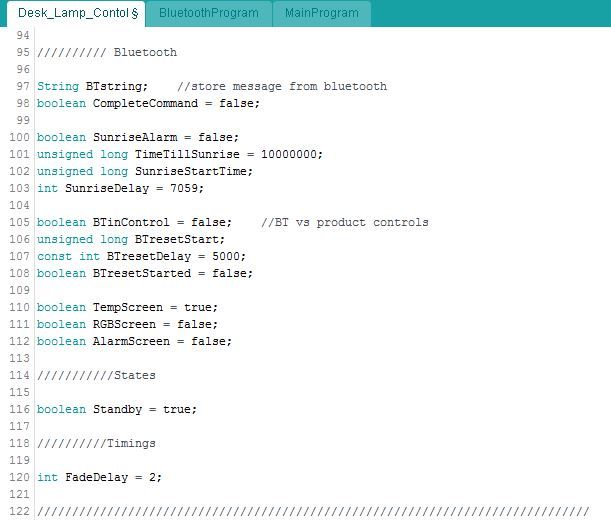Viewport: 611px width, 520px height.
Task: Click the '//////////Timings' comment line
Action: pos(96,443)
